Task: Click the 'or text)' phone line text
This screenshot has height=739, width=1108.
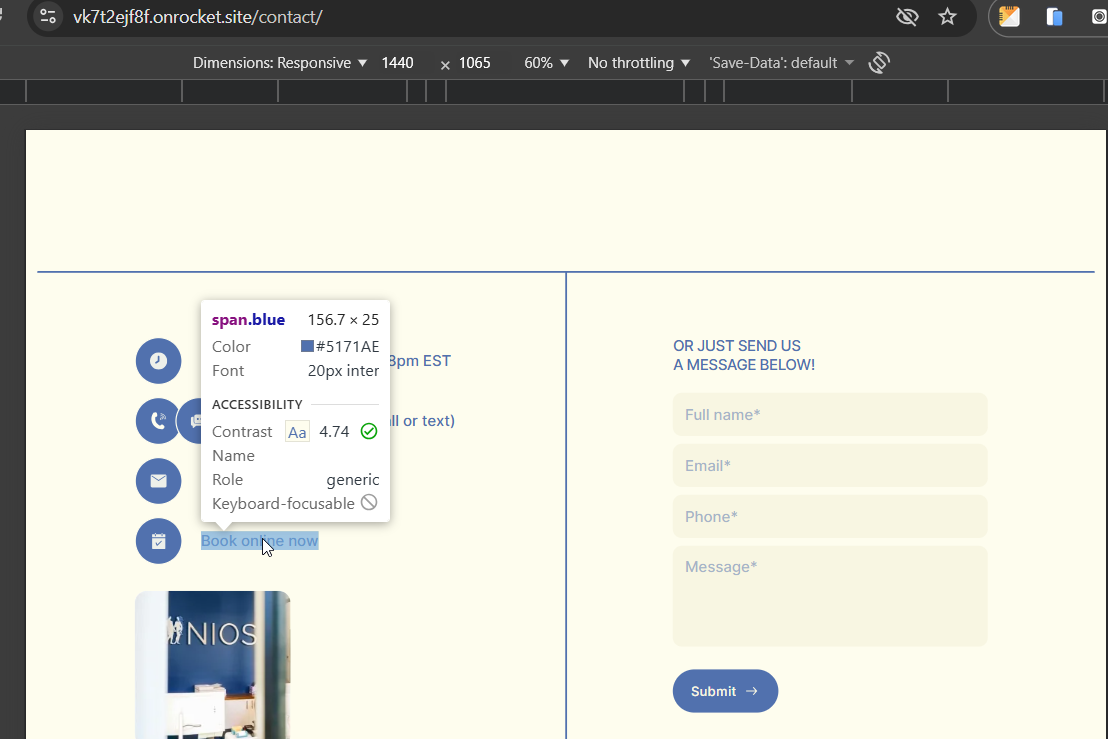Action: (428, 421)
